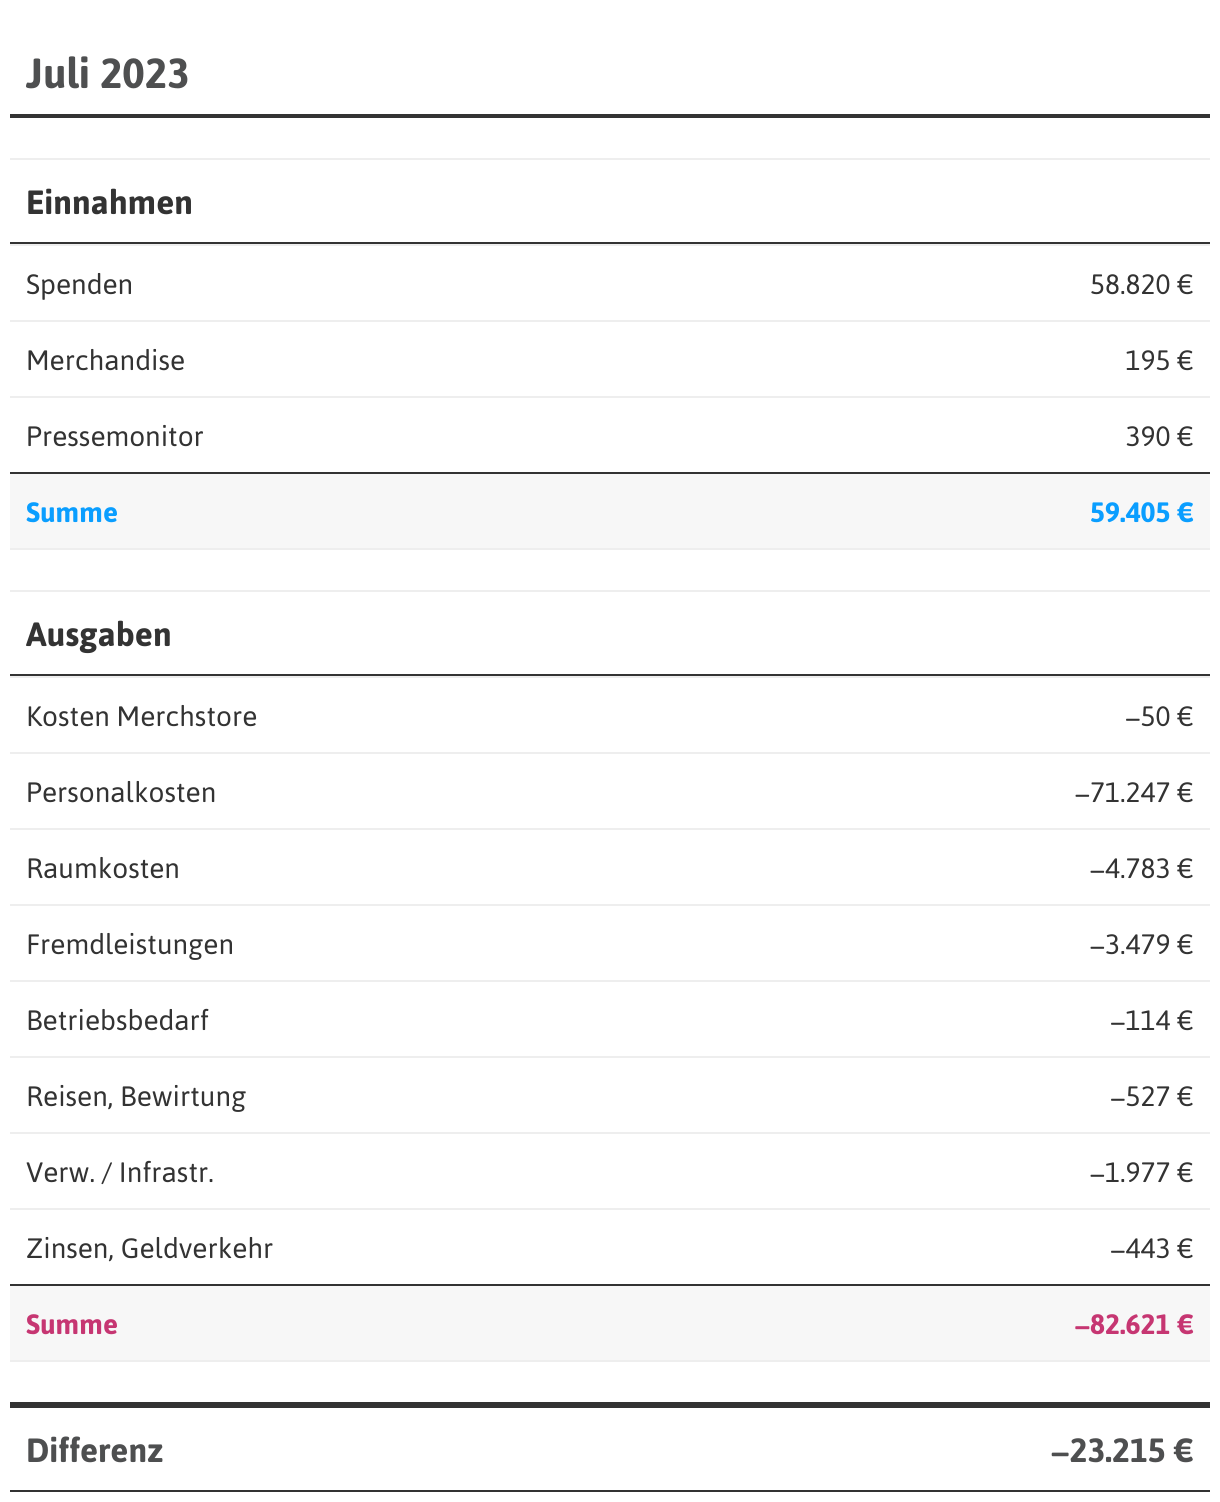
Task: Click the Zinsen, Geldverkehr row label
Action: 149,1249
